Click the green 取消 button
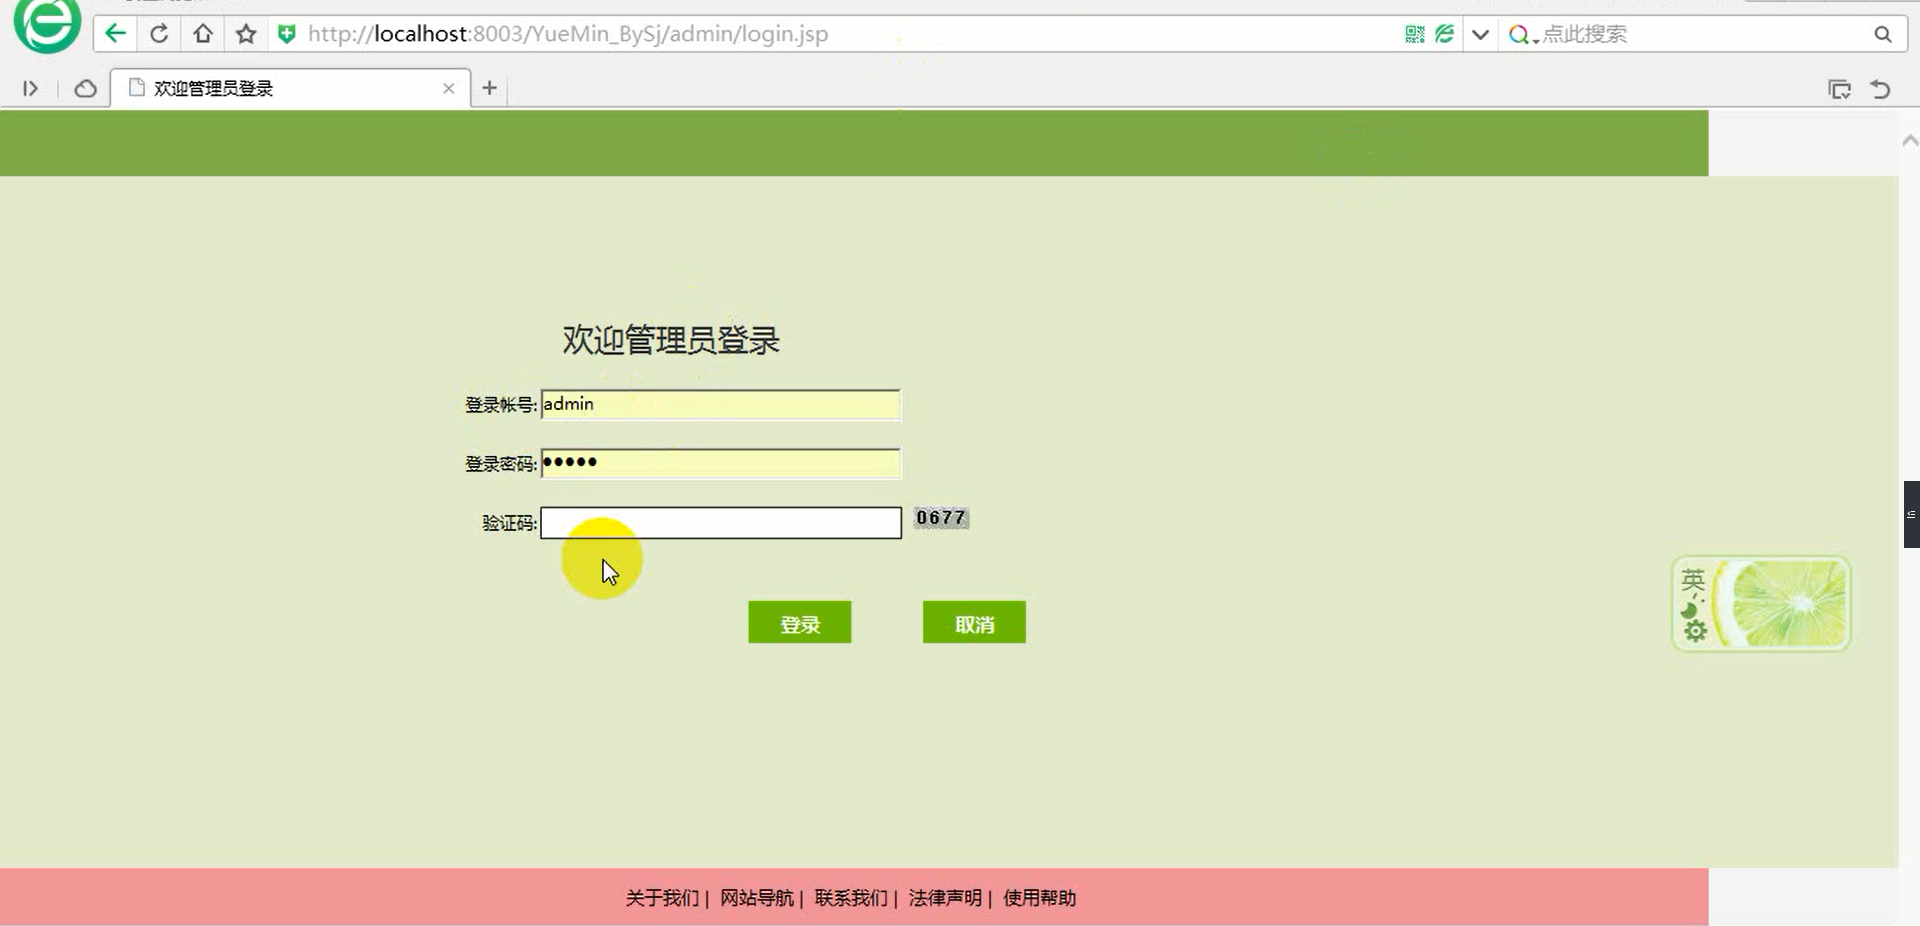 [974, 622]
